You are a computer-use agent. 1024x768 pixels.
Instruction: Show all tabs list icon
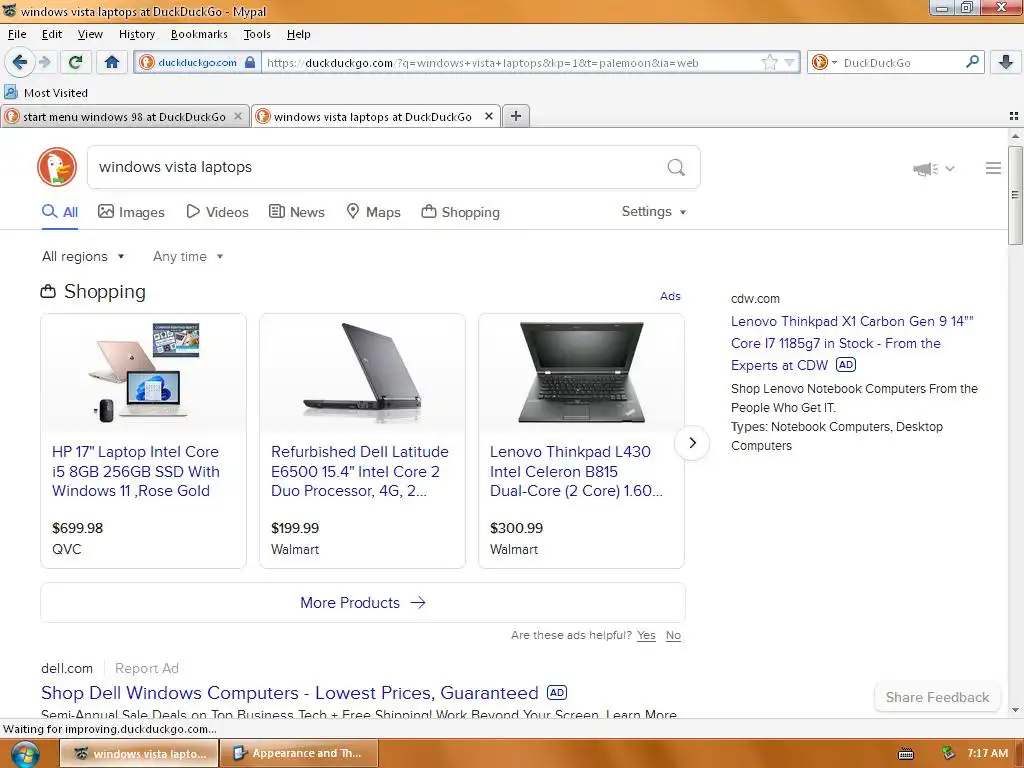1014,116
